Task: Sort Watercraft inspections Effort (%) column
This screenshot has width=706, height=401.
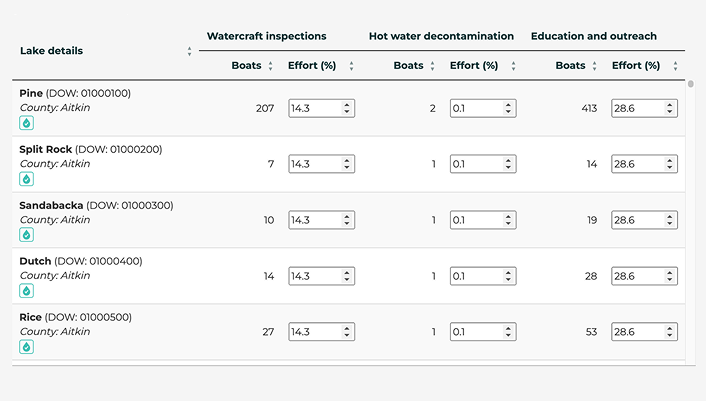Action: (x=352, y=66)
